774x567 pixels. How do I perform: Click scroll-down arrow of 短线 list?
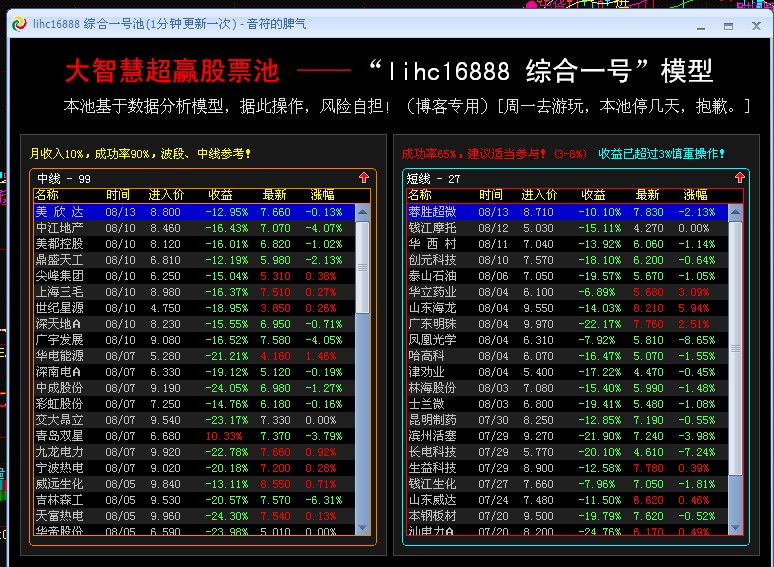click(735, 527)
